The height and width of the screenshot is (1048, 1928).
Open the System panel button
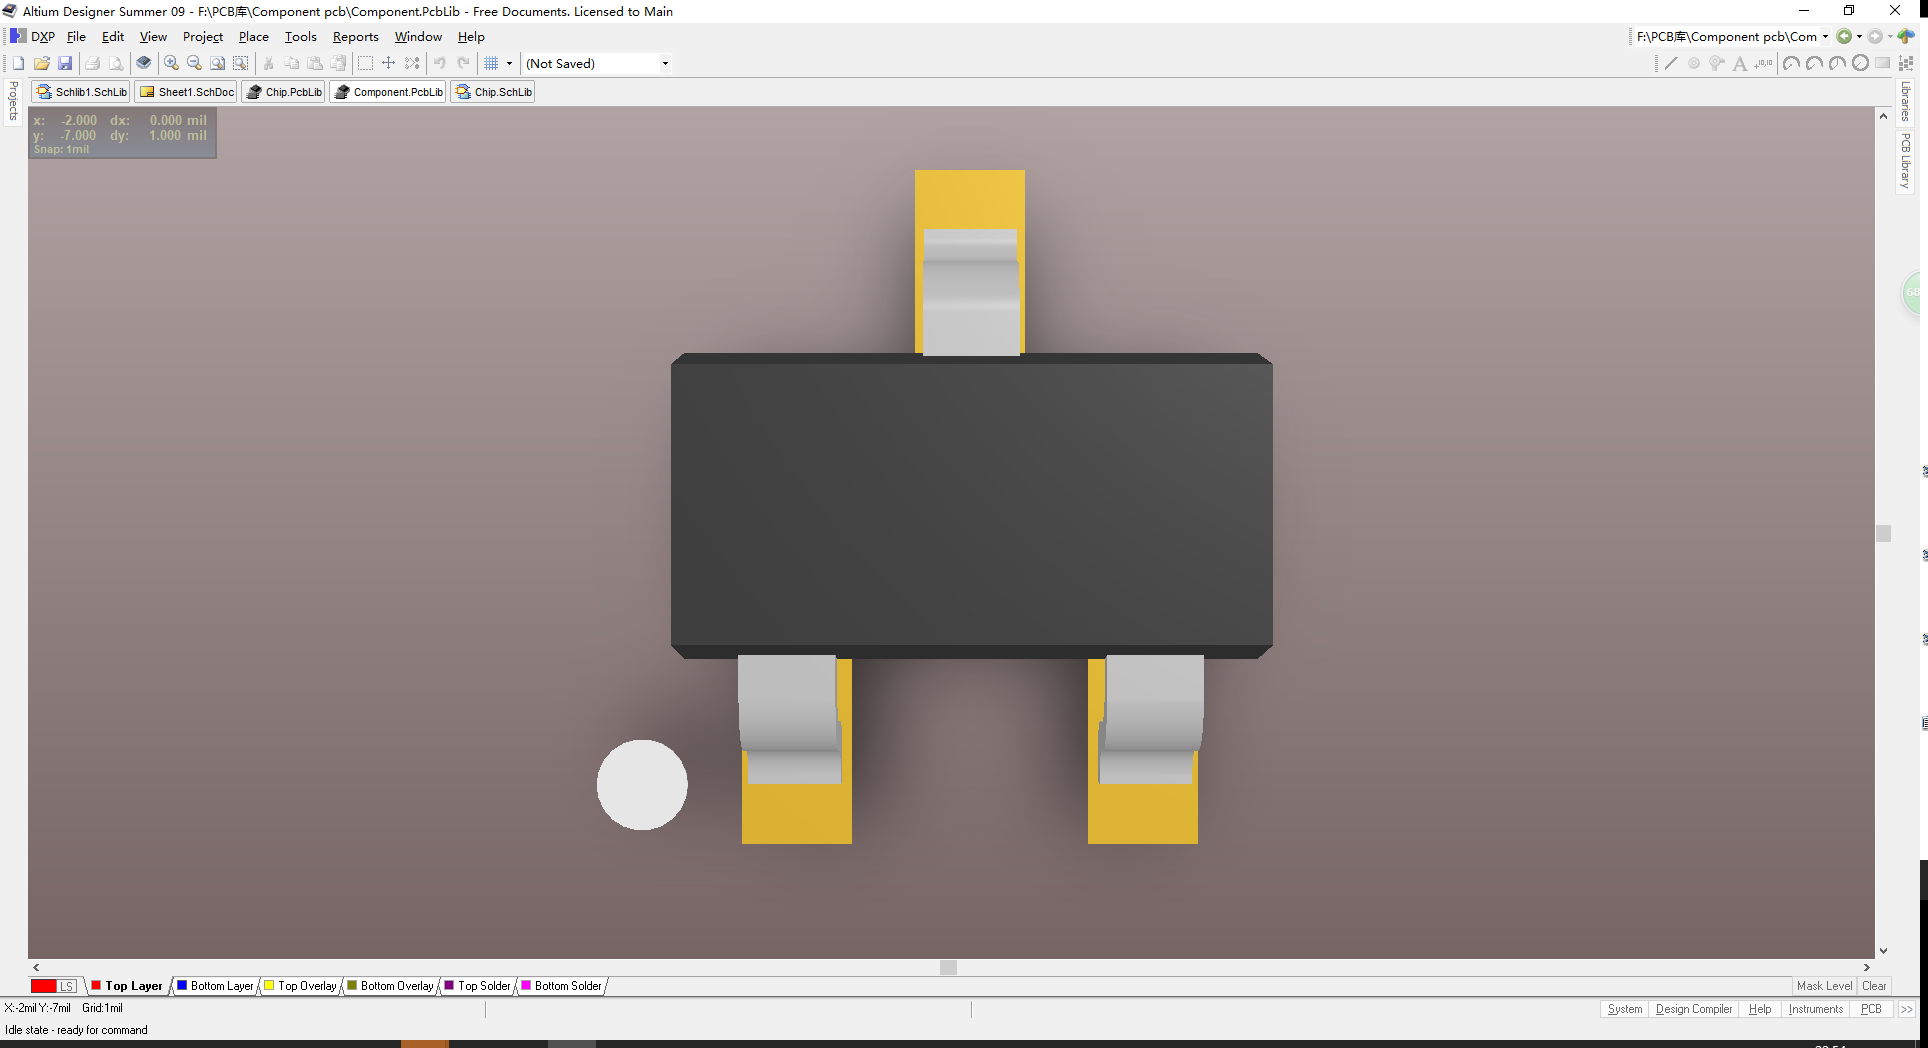(1625, 1009)
